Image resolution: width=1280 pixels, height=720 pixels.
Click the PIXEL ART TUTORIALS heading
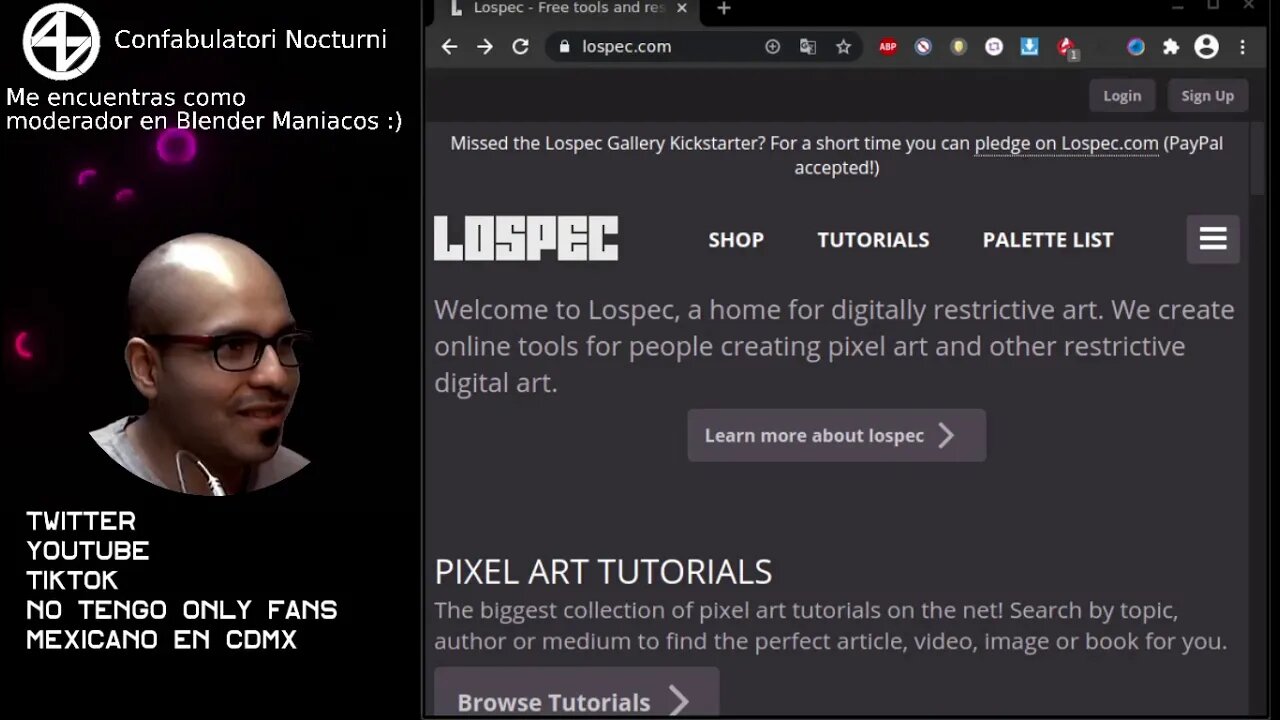pos(603,572)
